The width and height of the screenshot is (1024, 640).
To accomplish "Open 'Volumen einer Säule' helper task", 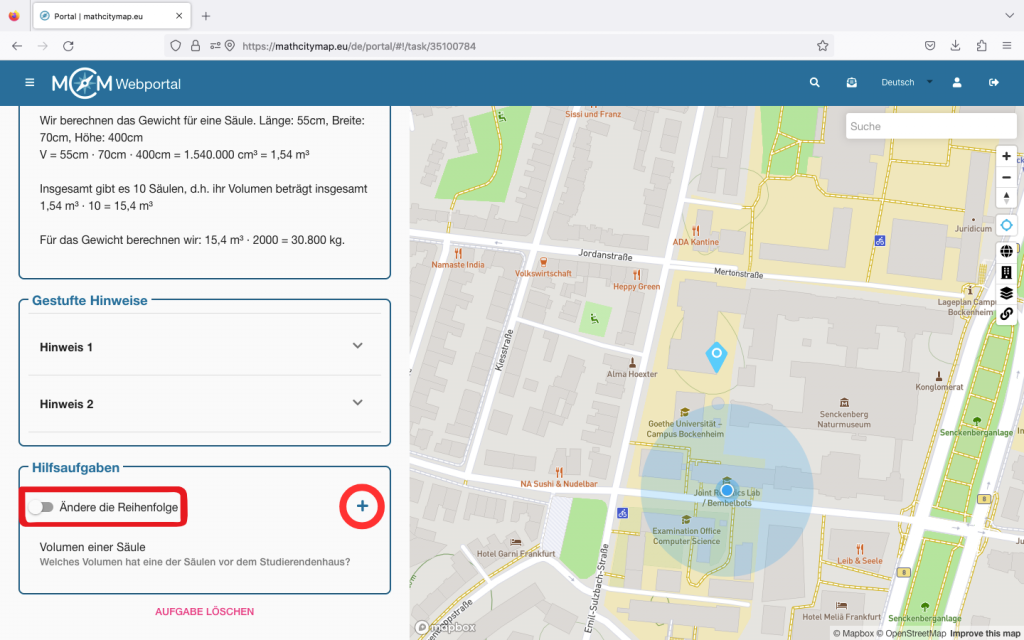I will [x=93, y=547].
